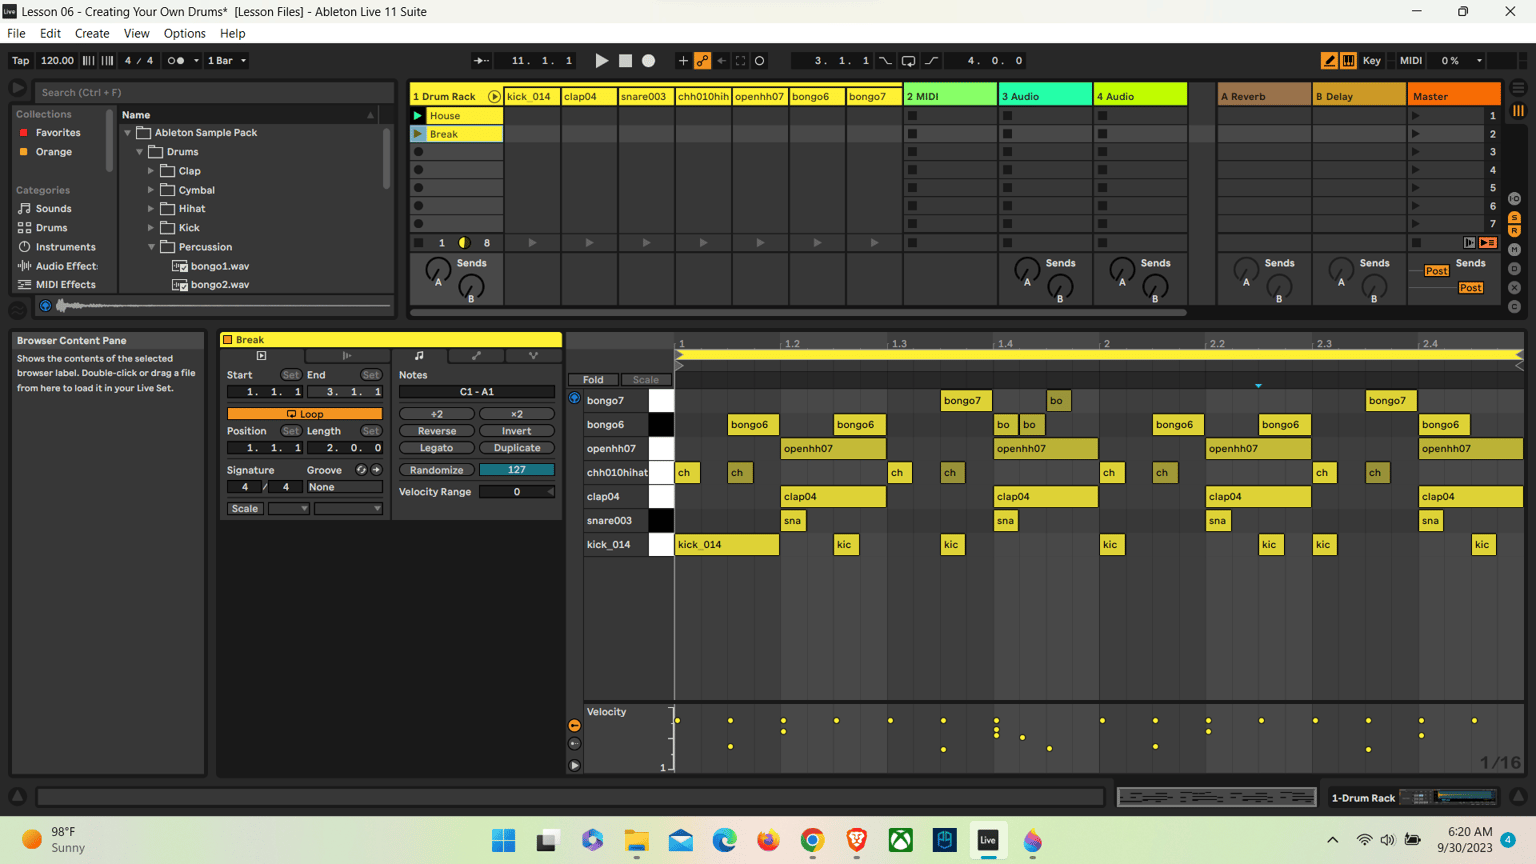Collapse the Drums folder in browser
Screen dimensions: 1536x864
tap(139, 152)
